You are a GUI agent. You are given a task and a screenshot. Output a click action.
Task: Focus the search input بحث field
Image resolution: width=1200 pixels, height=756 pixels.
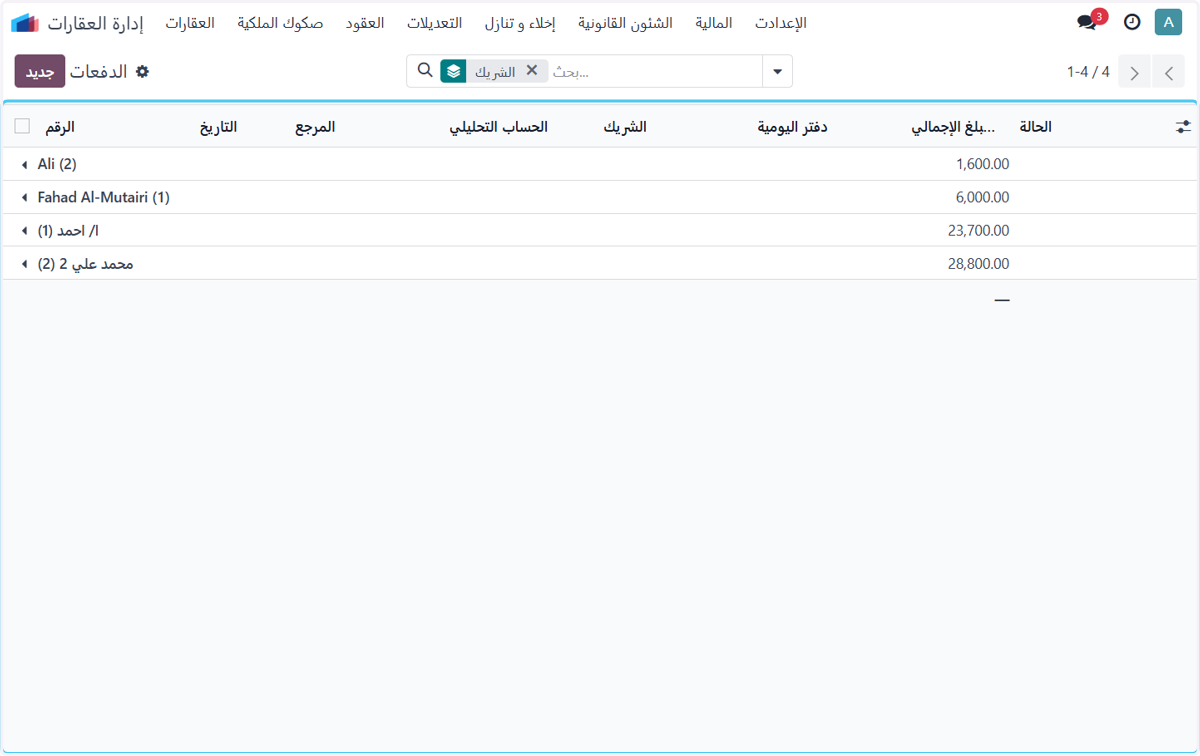655,72
